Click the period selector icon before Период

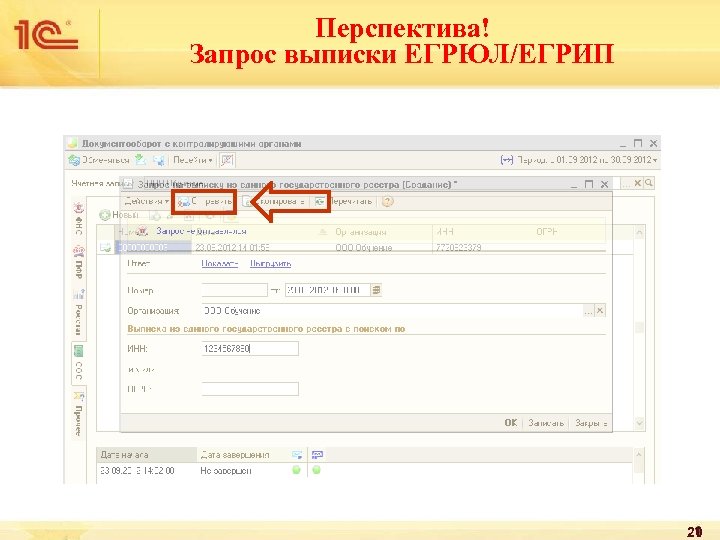tap(506, 160)
